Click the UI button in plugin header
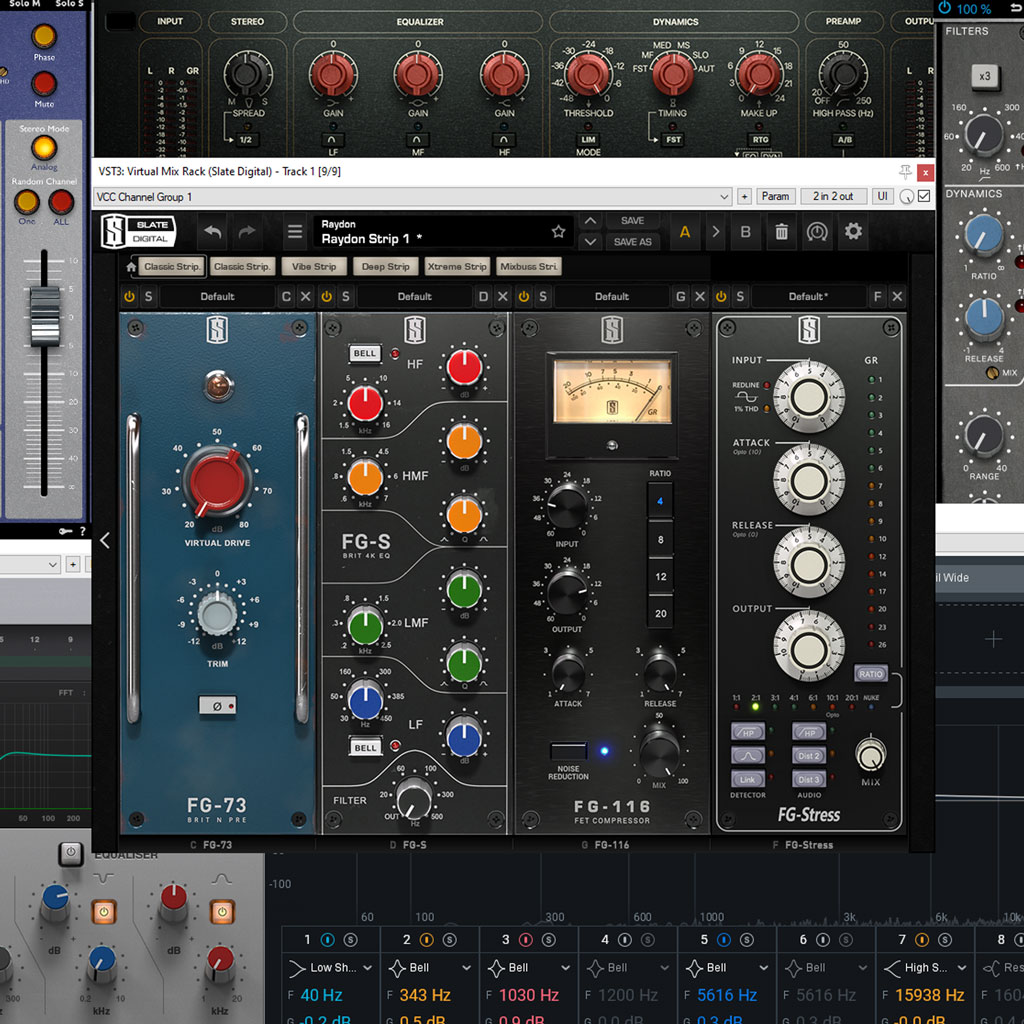Viewport: 1024px width, 1024px height. click(x=882, y=196)
